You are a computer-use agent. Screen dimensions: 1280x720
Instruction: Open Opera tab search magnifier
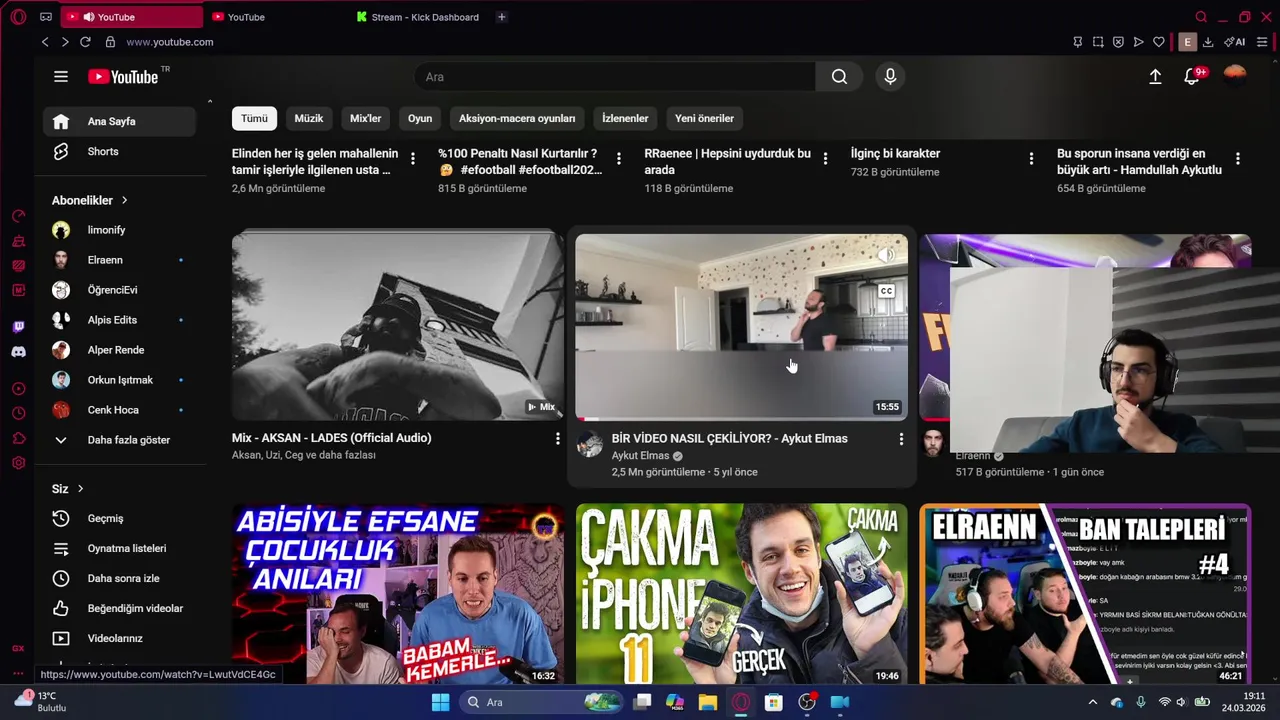1201,17
